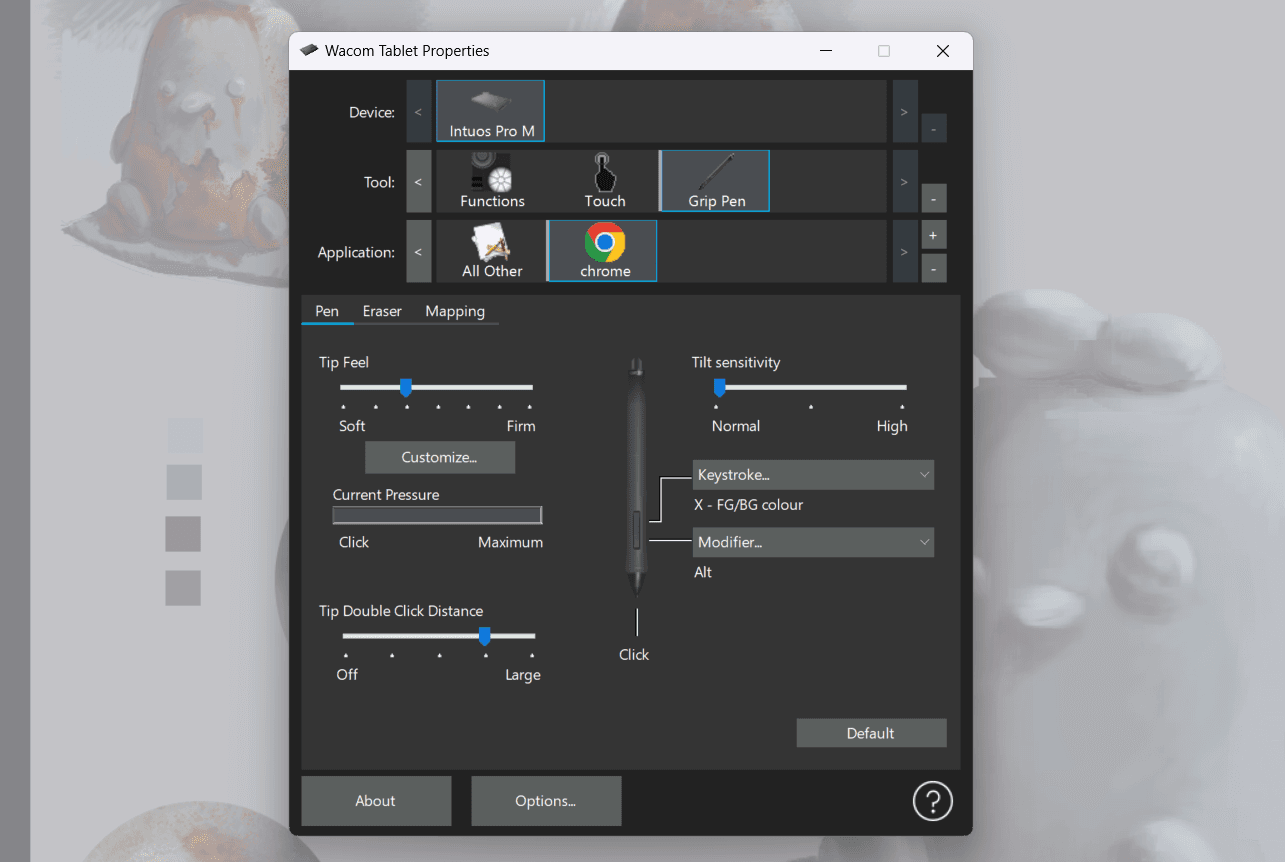The height and width of the screenshot is (862, 1285).
Task: Switch to the Eraser tab
Action: point(382,311)
